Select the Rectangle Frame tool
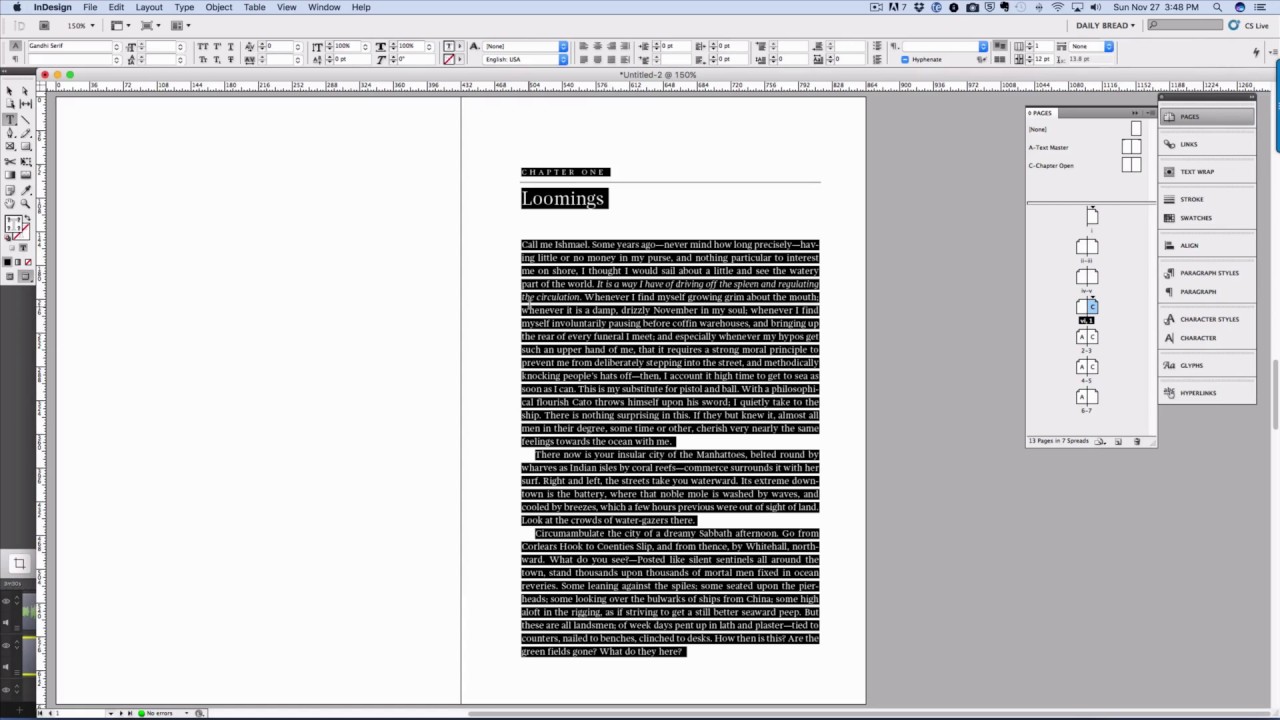Image resolution: width=1280 pixels, height=720 pixels. [x=10, y=147]
